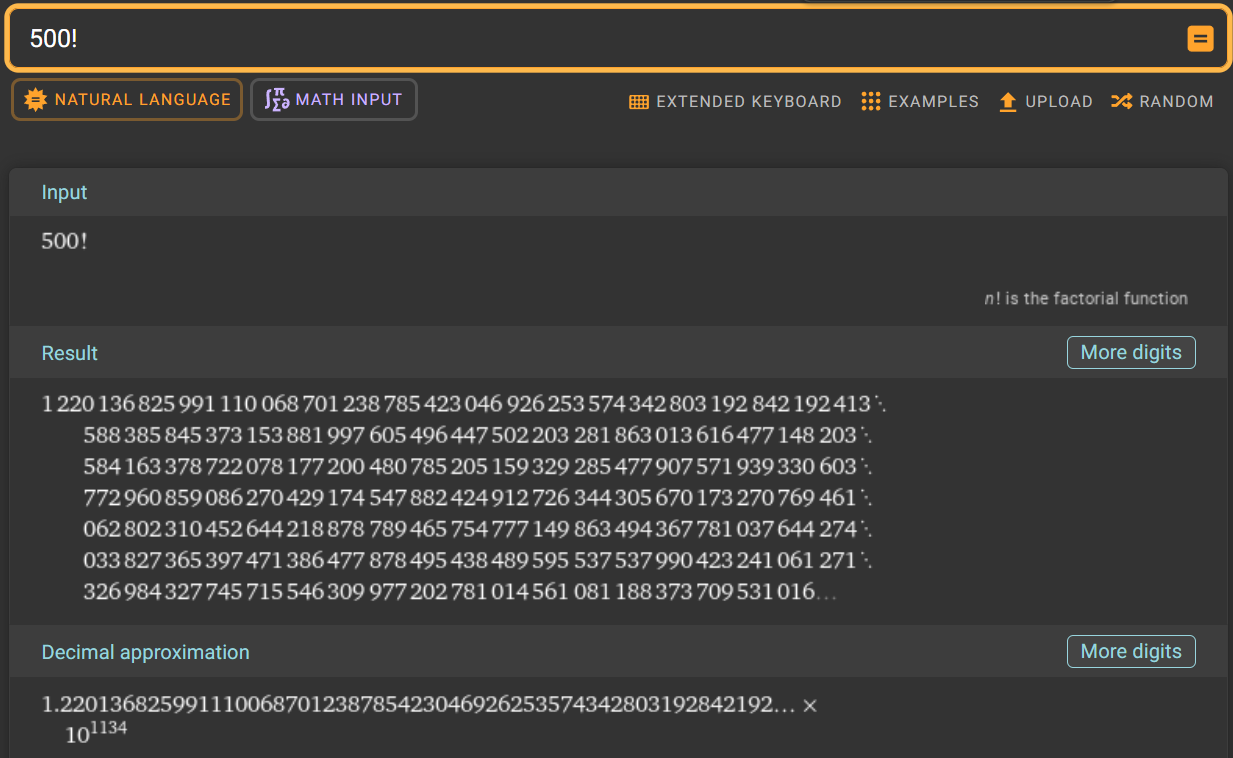
Task: Click the Examples dots icon
Action: coord(870,102)
